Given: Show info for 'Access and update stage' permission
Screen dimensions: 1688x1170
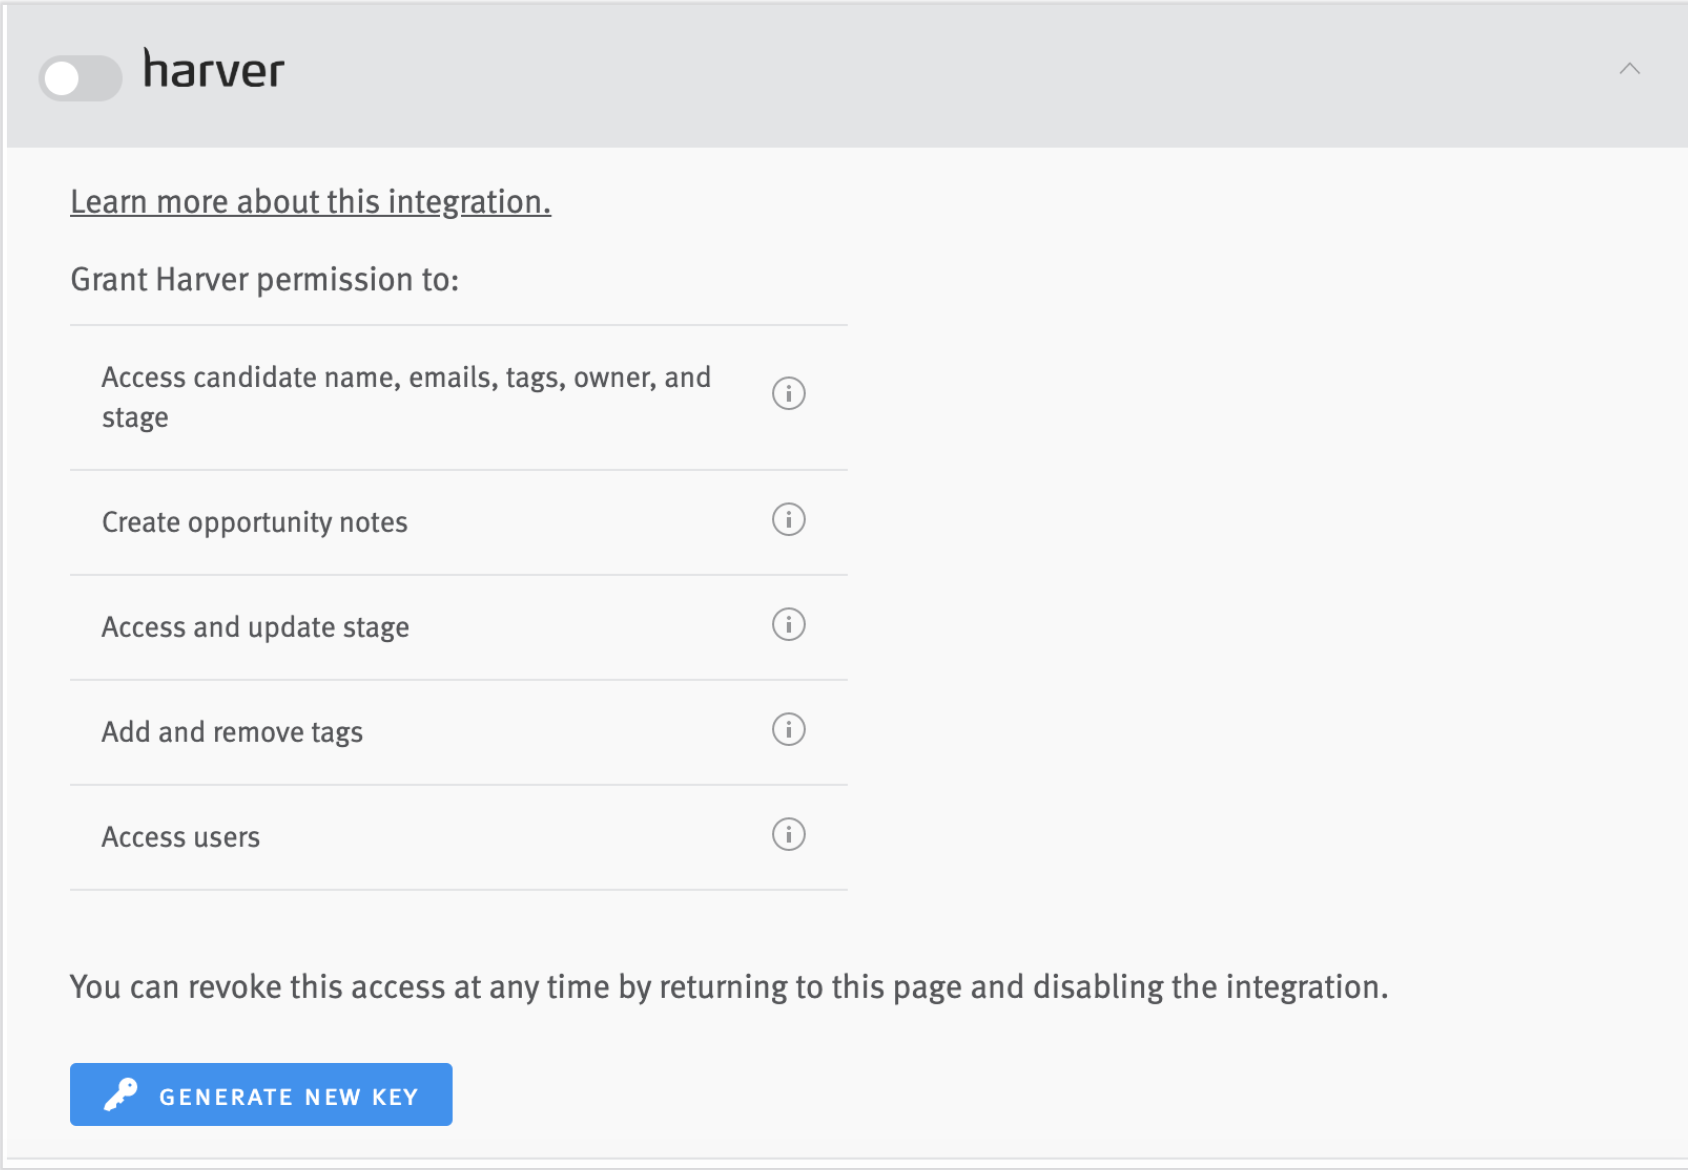Looking at the screenshot, I should tap(788, 624).
